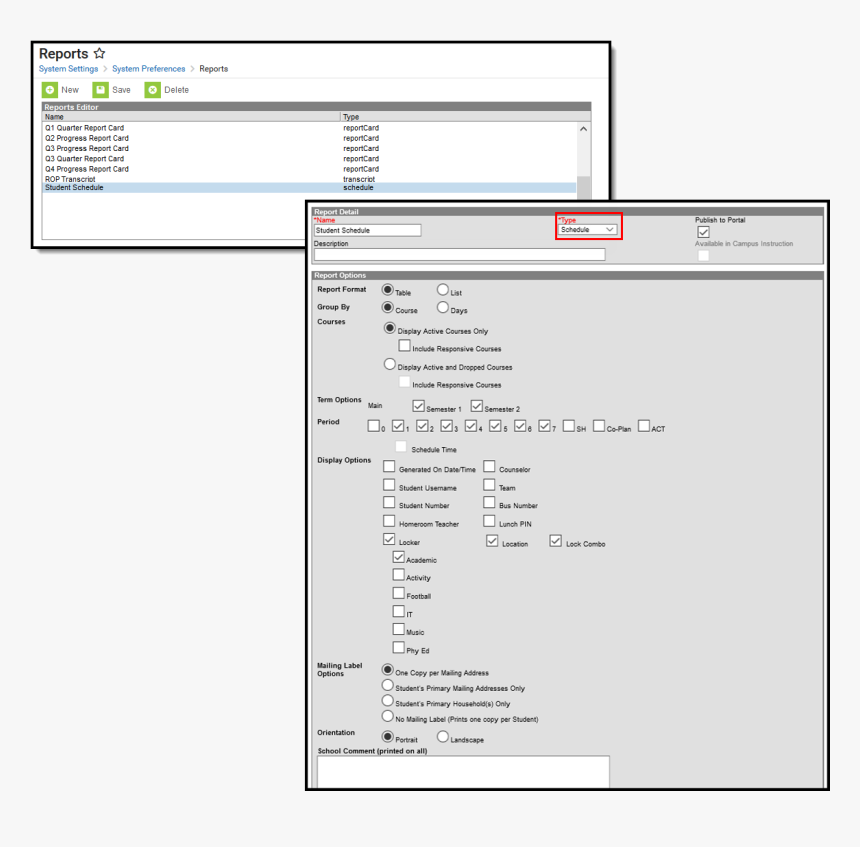Select Q2 Progress Report Card row

pos(310,138)
